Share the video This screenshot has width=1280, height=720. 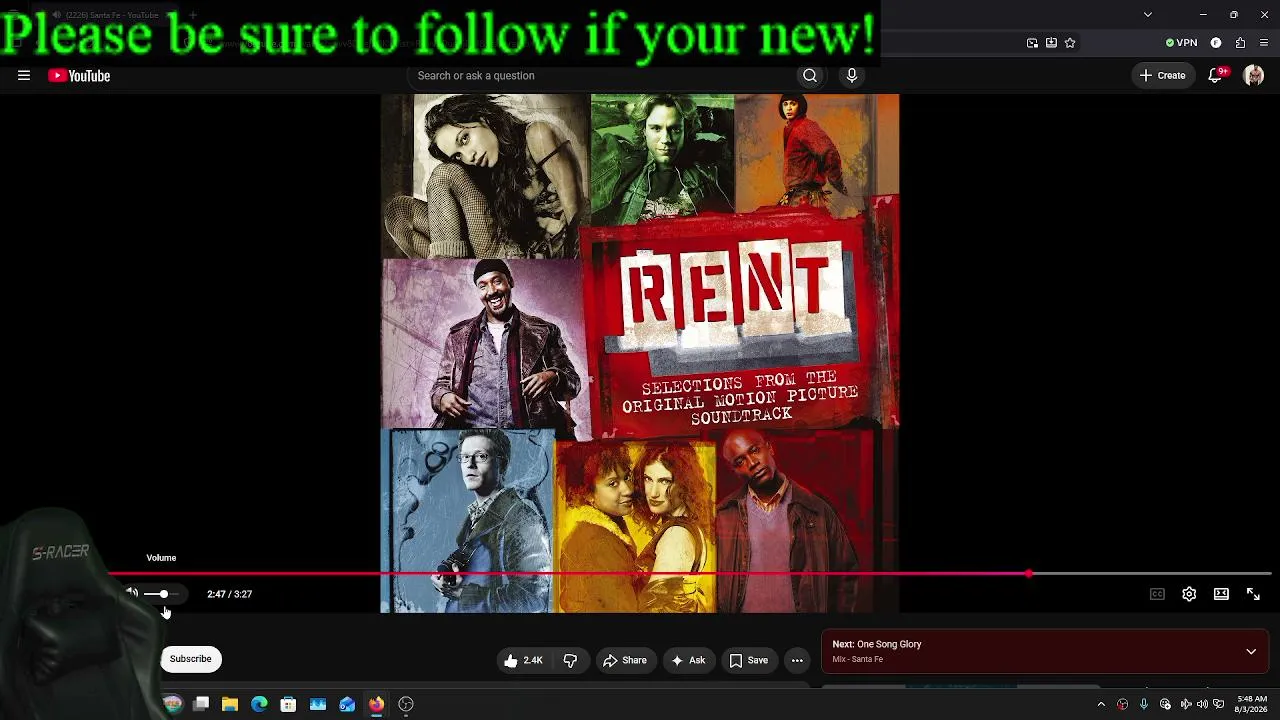[x=624, y=660]
